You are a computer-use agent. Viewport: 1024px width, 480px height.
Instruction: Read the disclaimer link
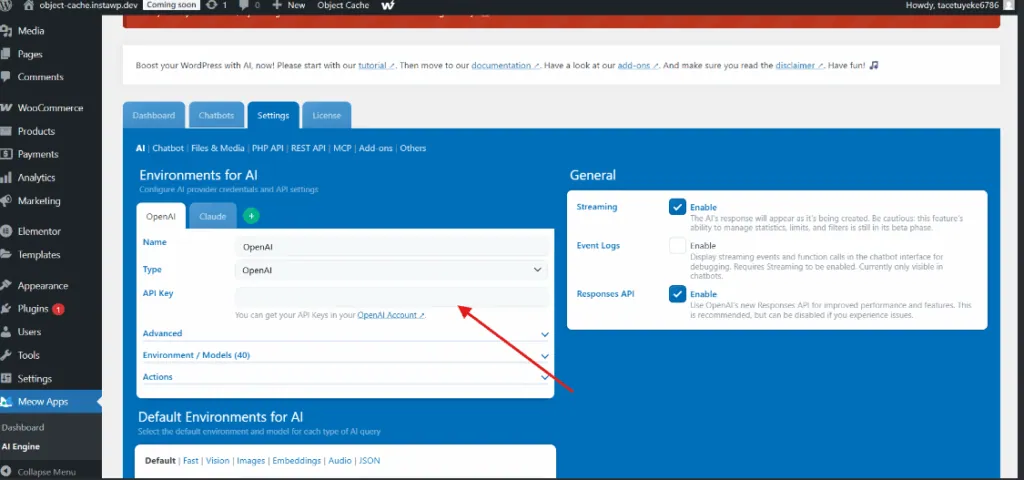tap(799, 66)
